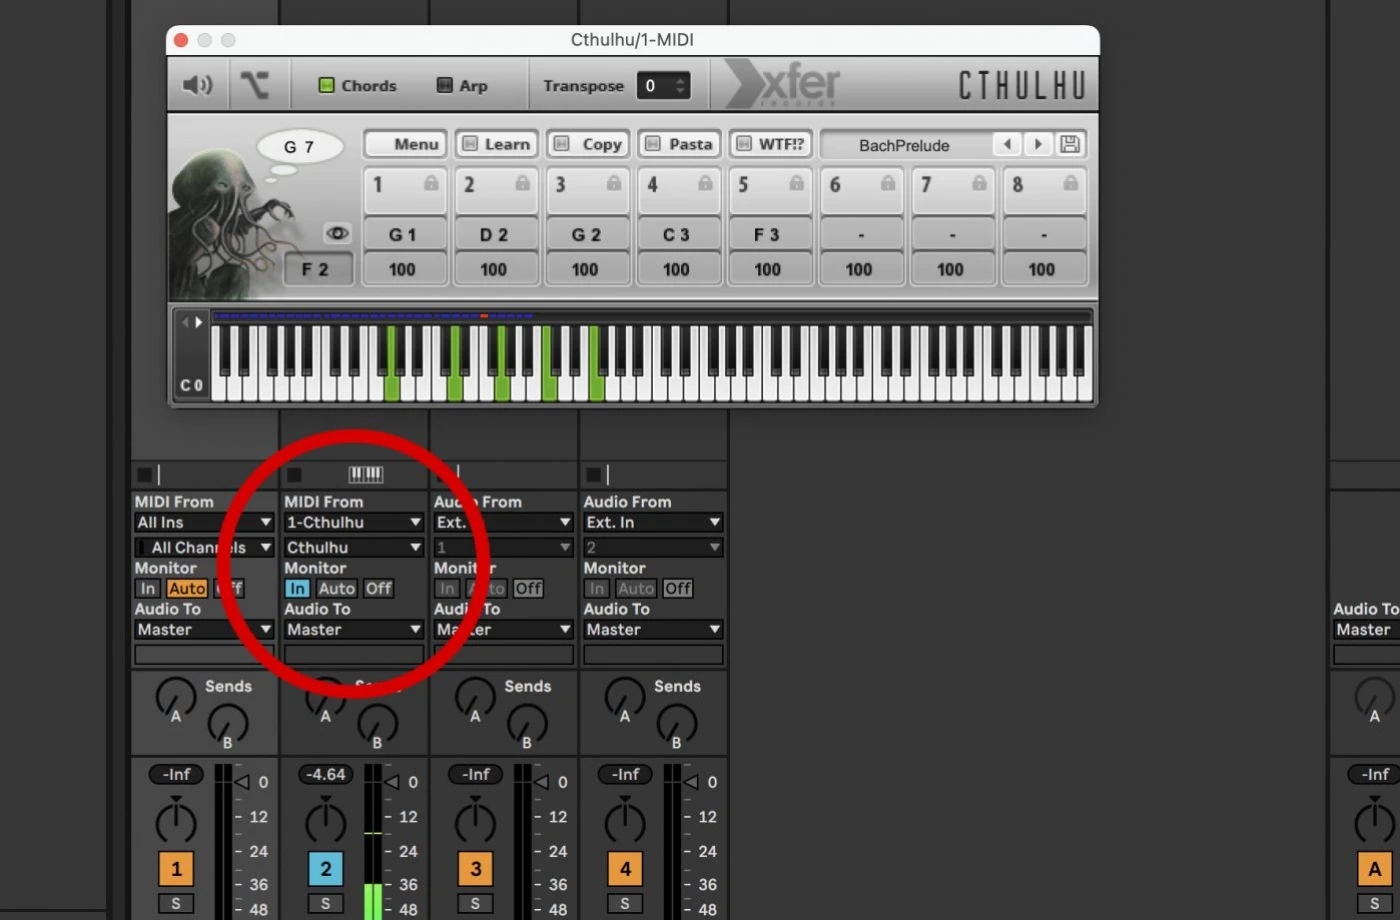Image resolution: width=1400 pixels, height=920 pixels.
Task: Open the All Channels dropdown on track 1
Action: pyautogui.click(x=204, y=547)
